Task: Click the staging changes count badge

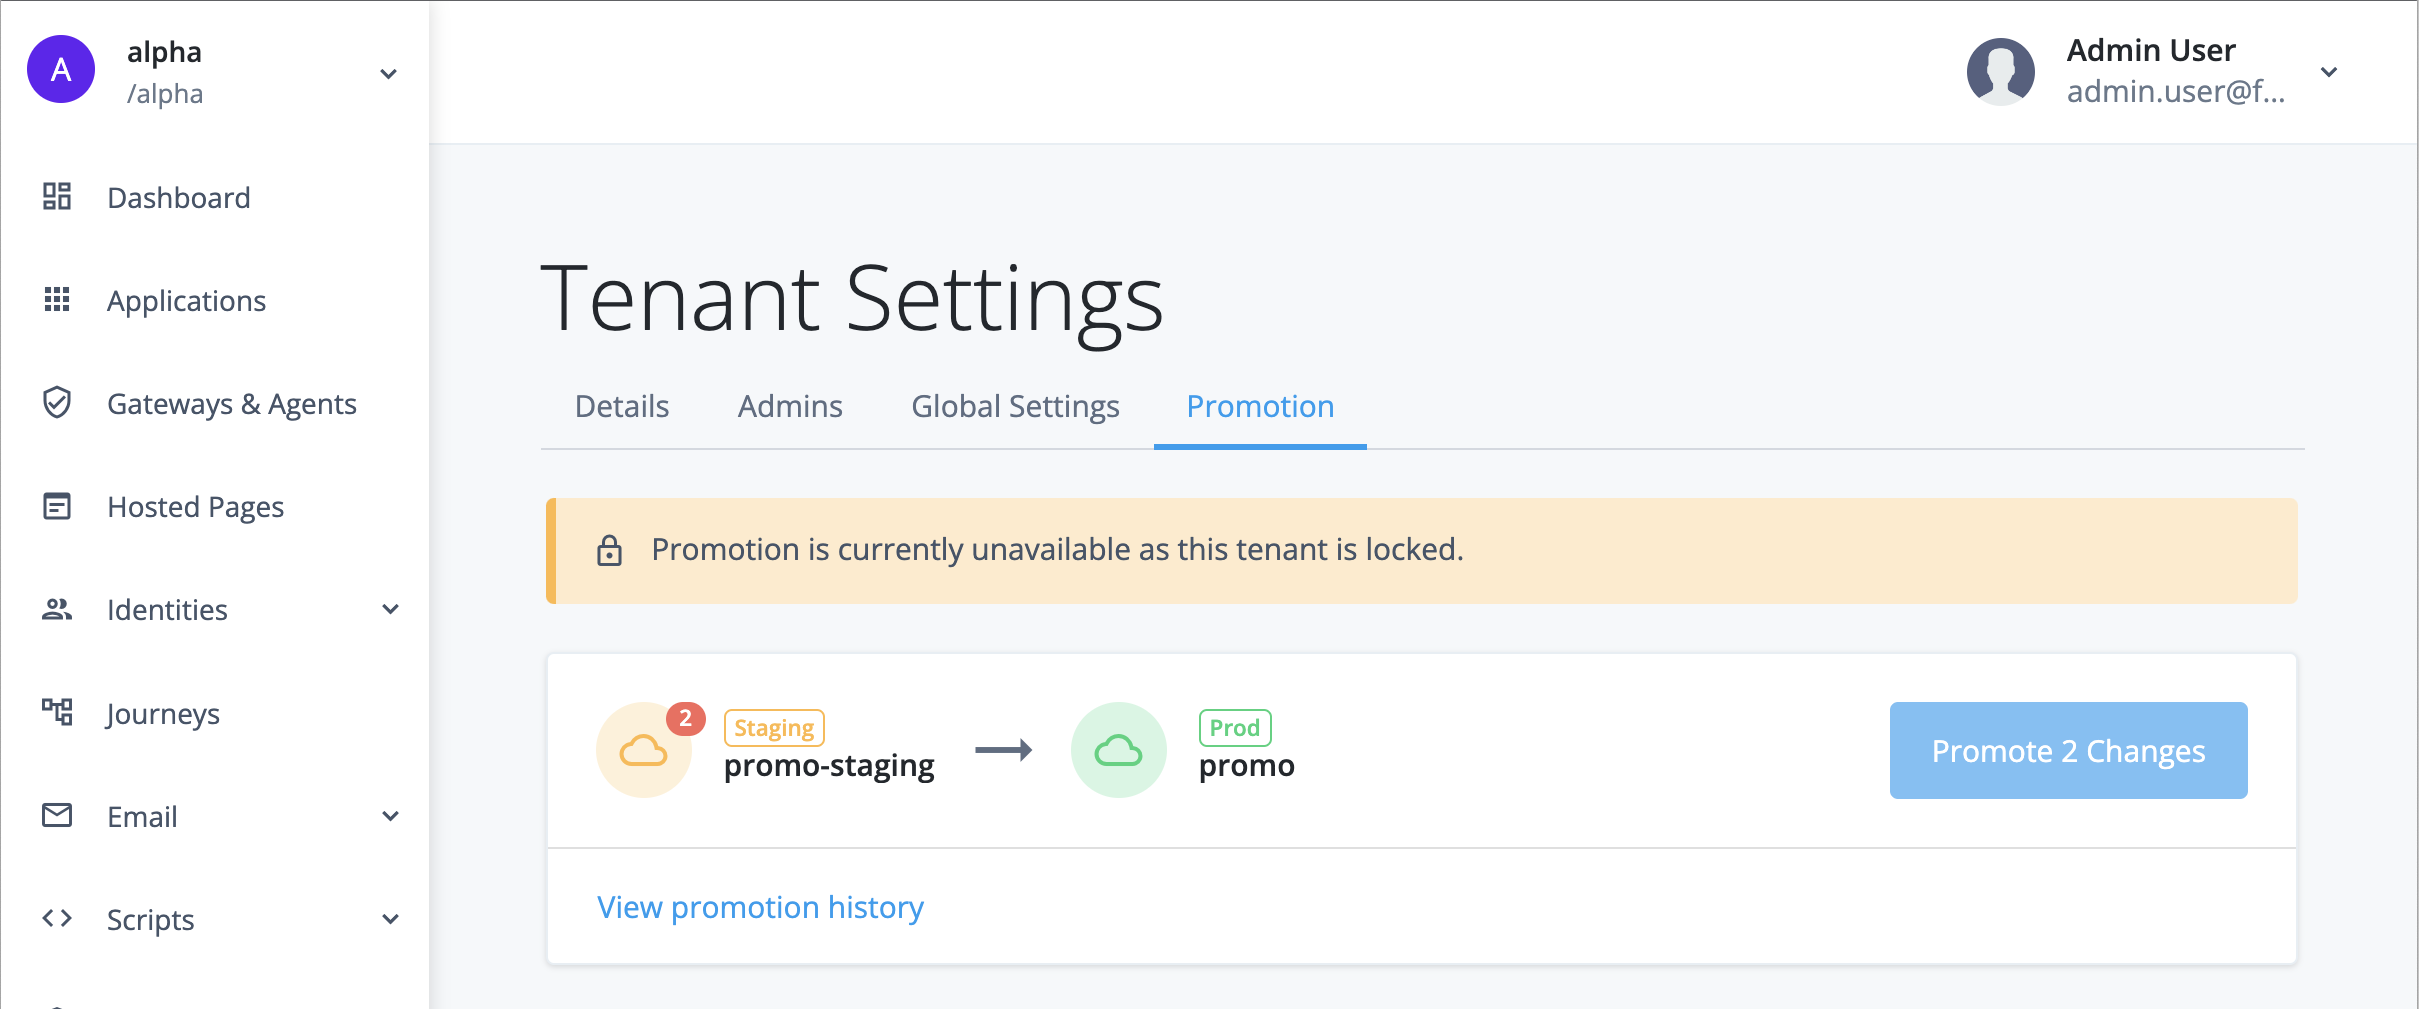Action: coord(685,716)
